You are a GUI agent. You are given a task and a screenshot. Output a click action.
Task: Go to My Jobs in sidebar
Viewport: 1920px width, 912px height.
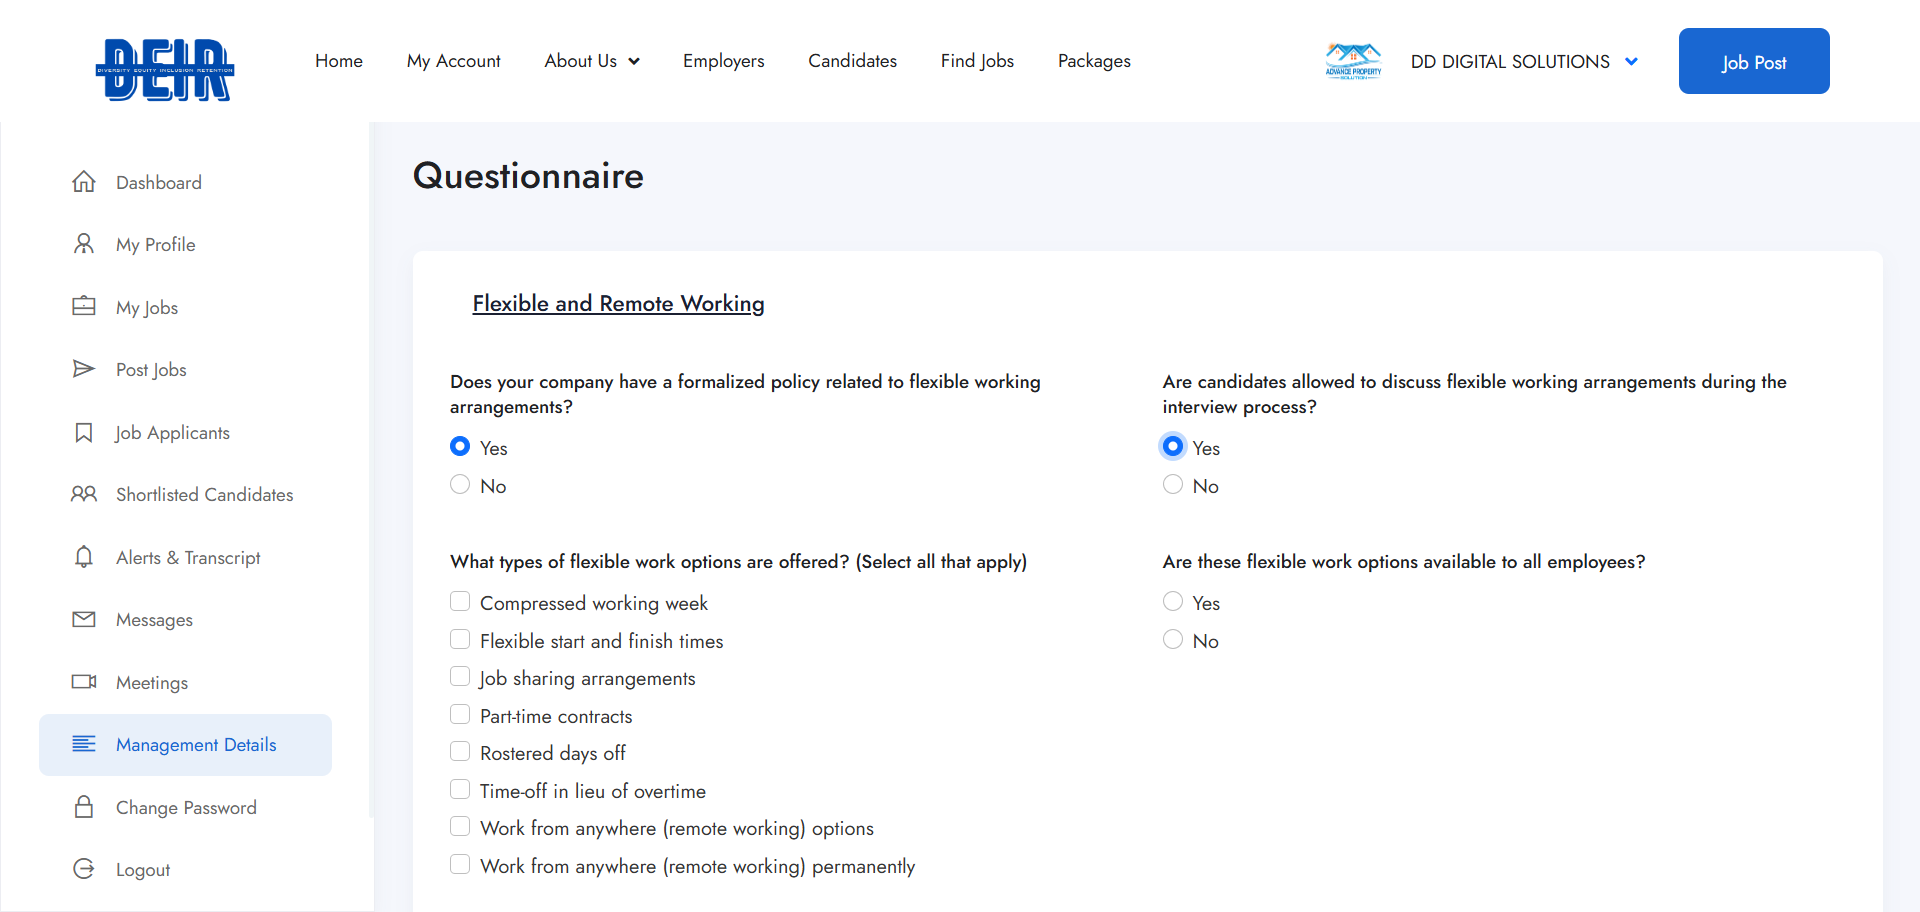[x=147, y=308]
